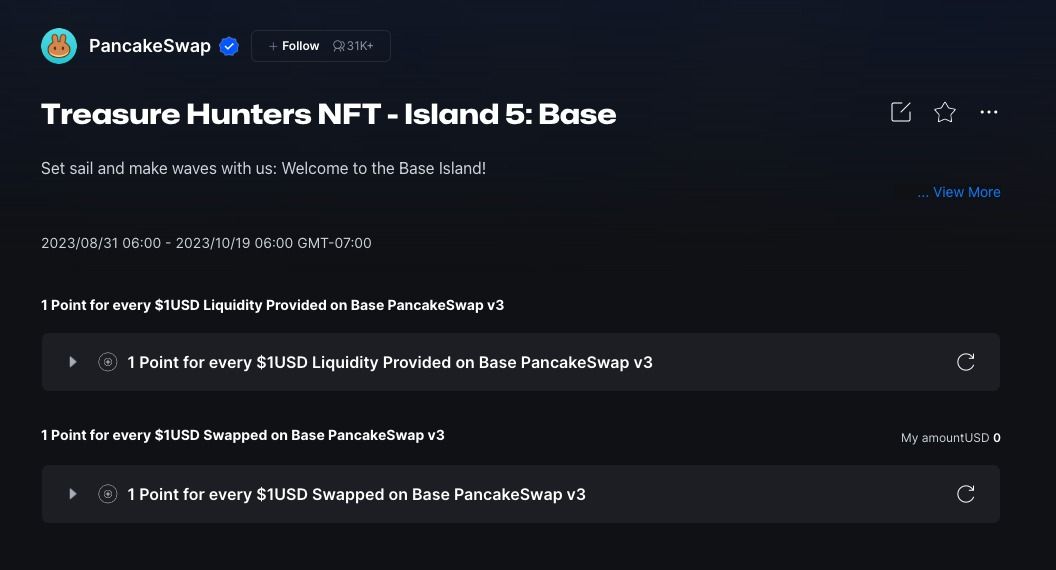The width and height of the screenshot is (1056, 570).
Task: Expand the Swapped on Base task arrow
Action: [x=73, y=494]
